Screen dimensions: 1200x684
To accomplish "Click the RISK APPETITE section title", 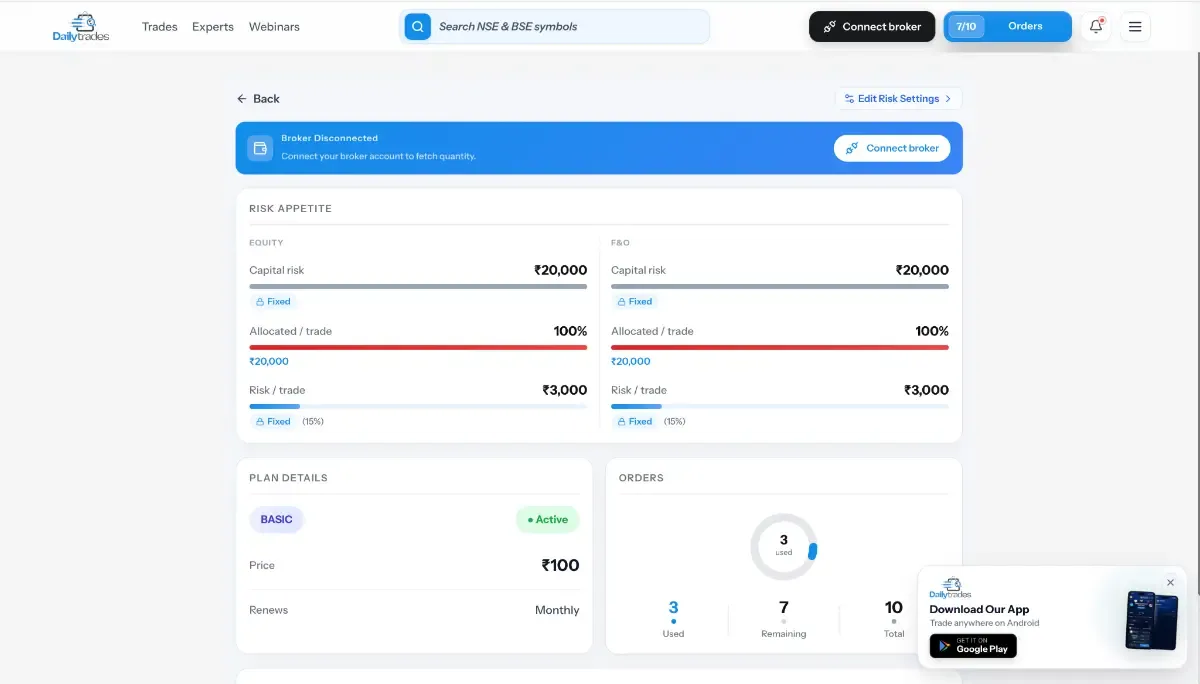I will coord(290,209).
